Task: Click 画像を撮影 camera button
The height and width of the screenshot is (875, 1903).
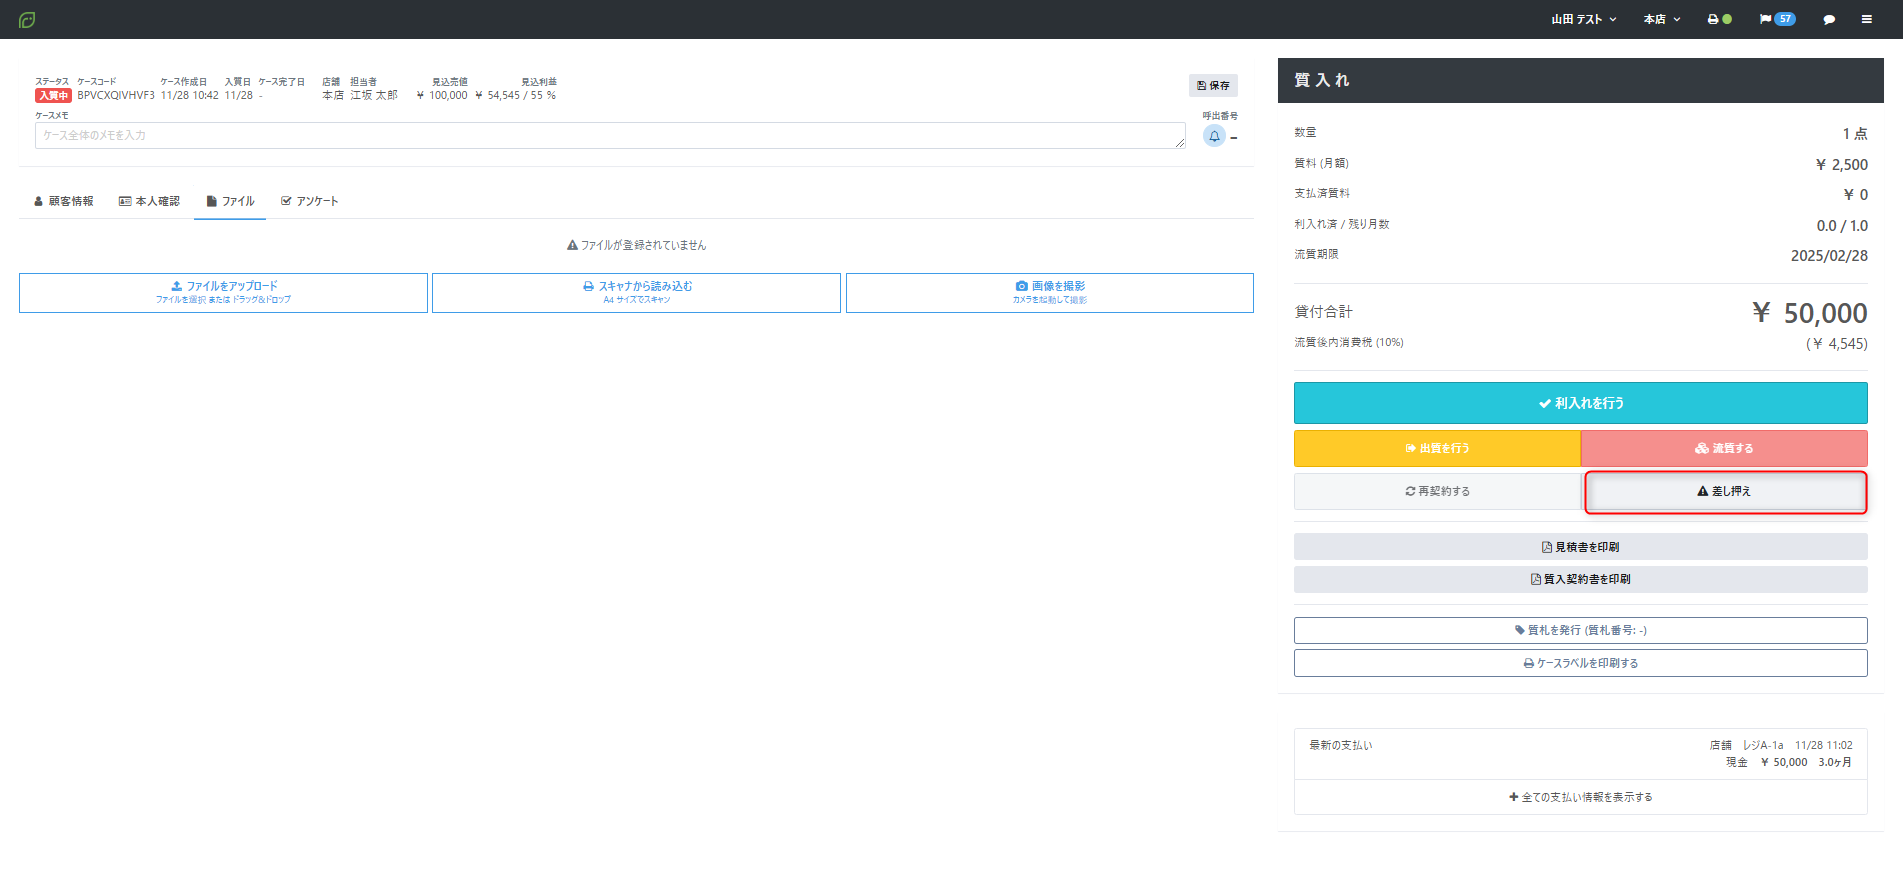Action: pyautogui.click(x=1050, y=293)
